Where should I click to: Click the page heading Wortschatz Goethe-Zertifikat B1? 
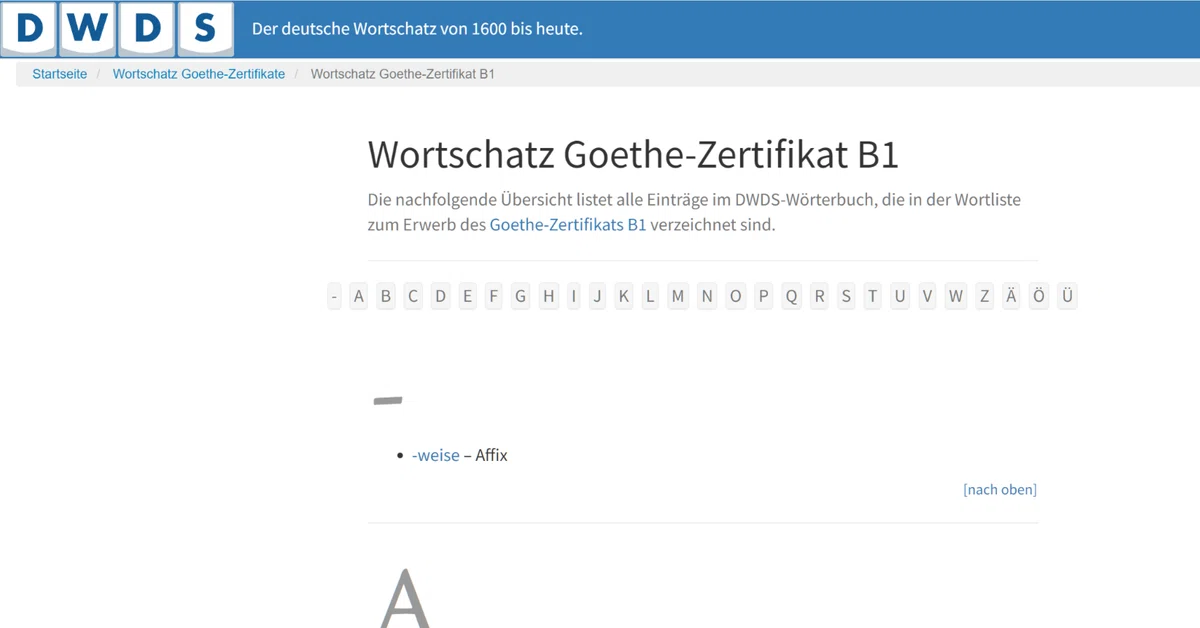[x=634, y=155]
